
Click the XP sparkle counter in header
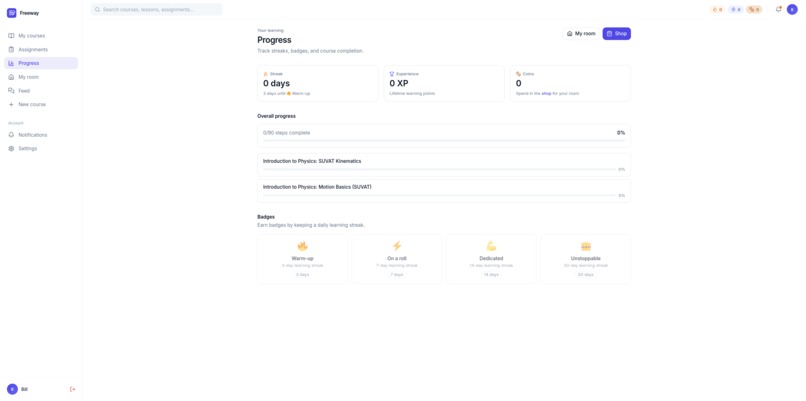pyautogui.click(x=736, y=9)
